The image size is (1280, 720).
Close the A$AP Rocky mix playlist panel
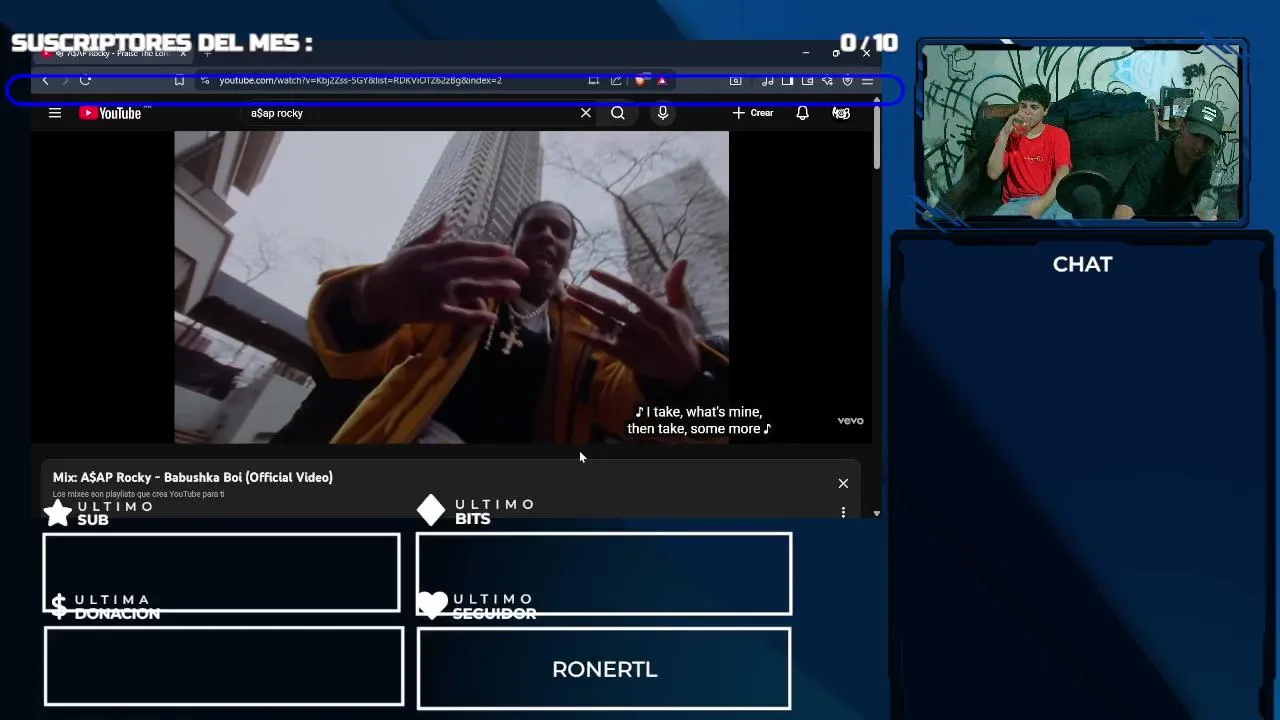coord(843,483)
